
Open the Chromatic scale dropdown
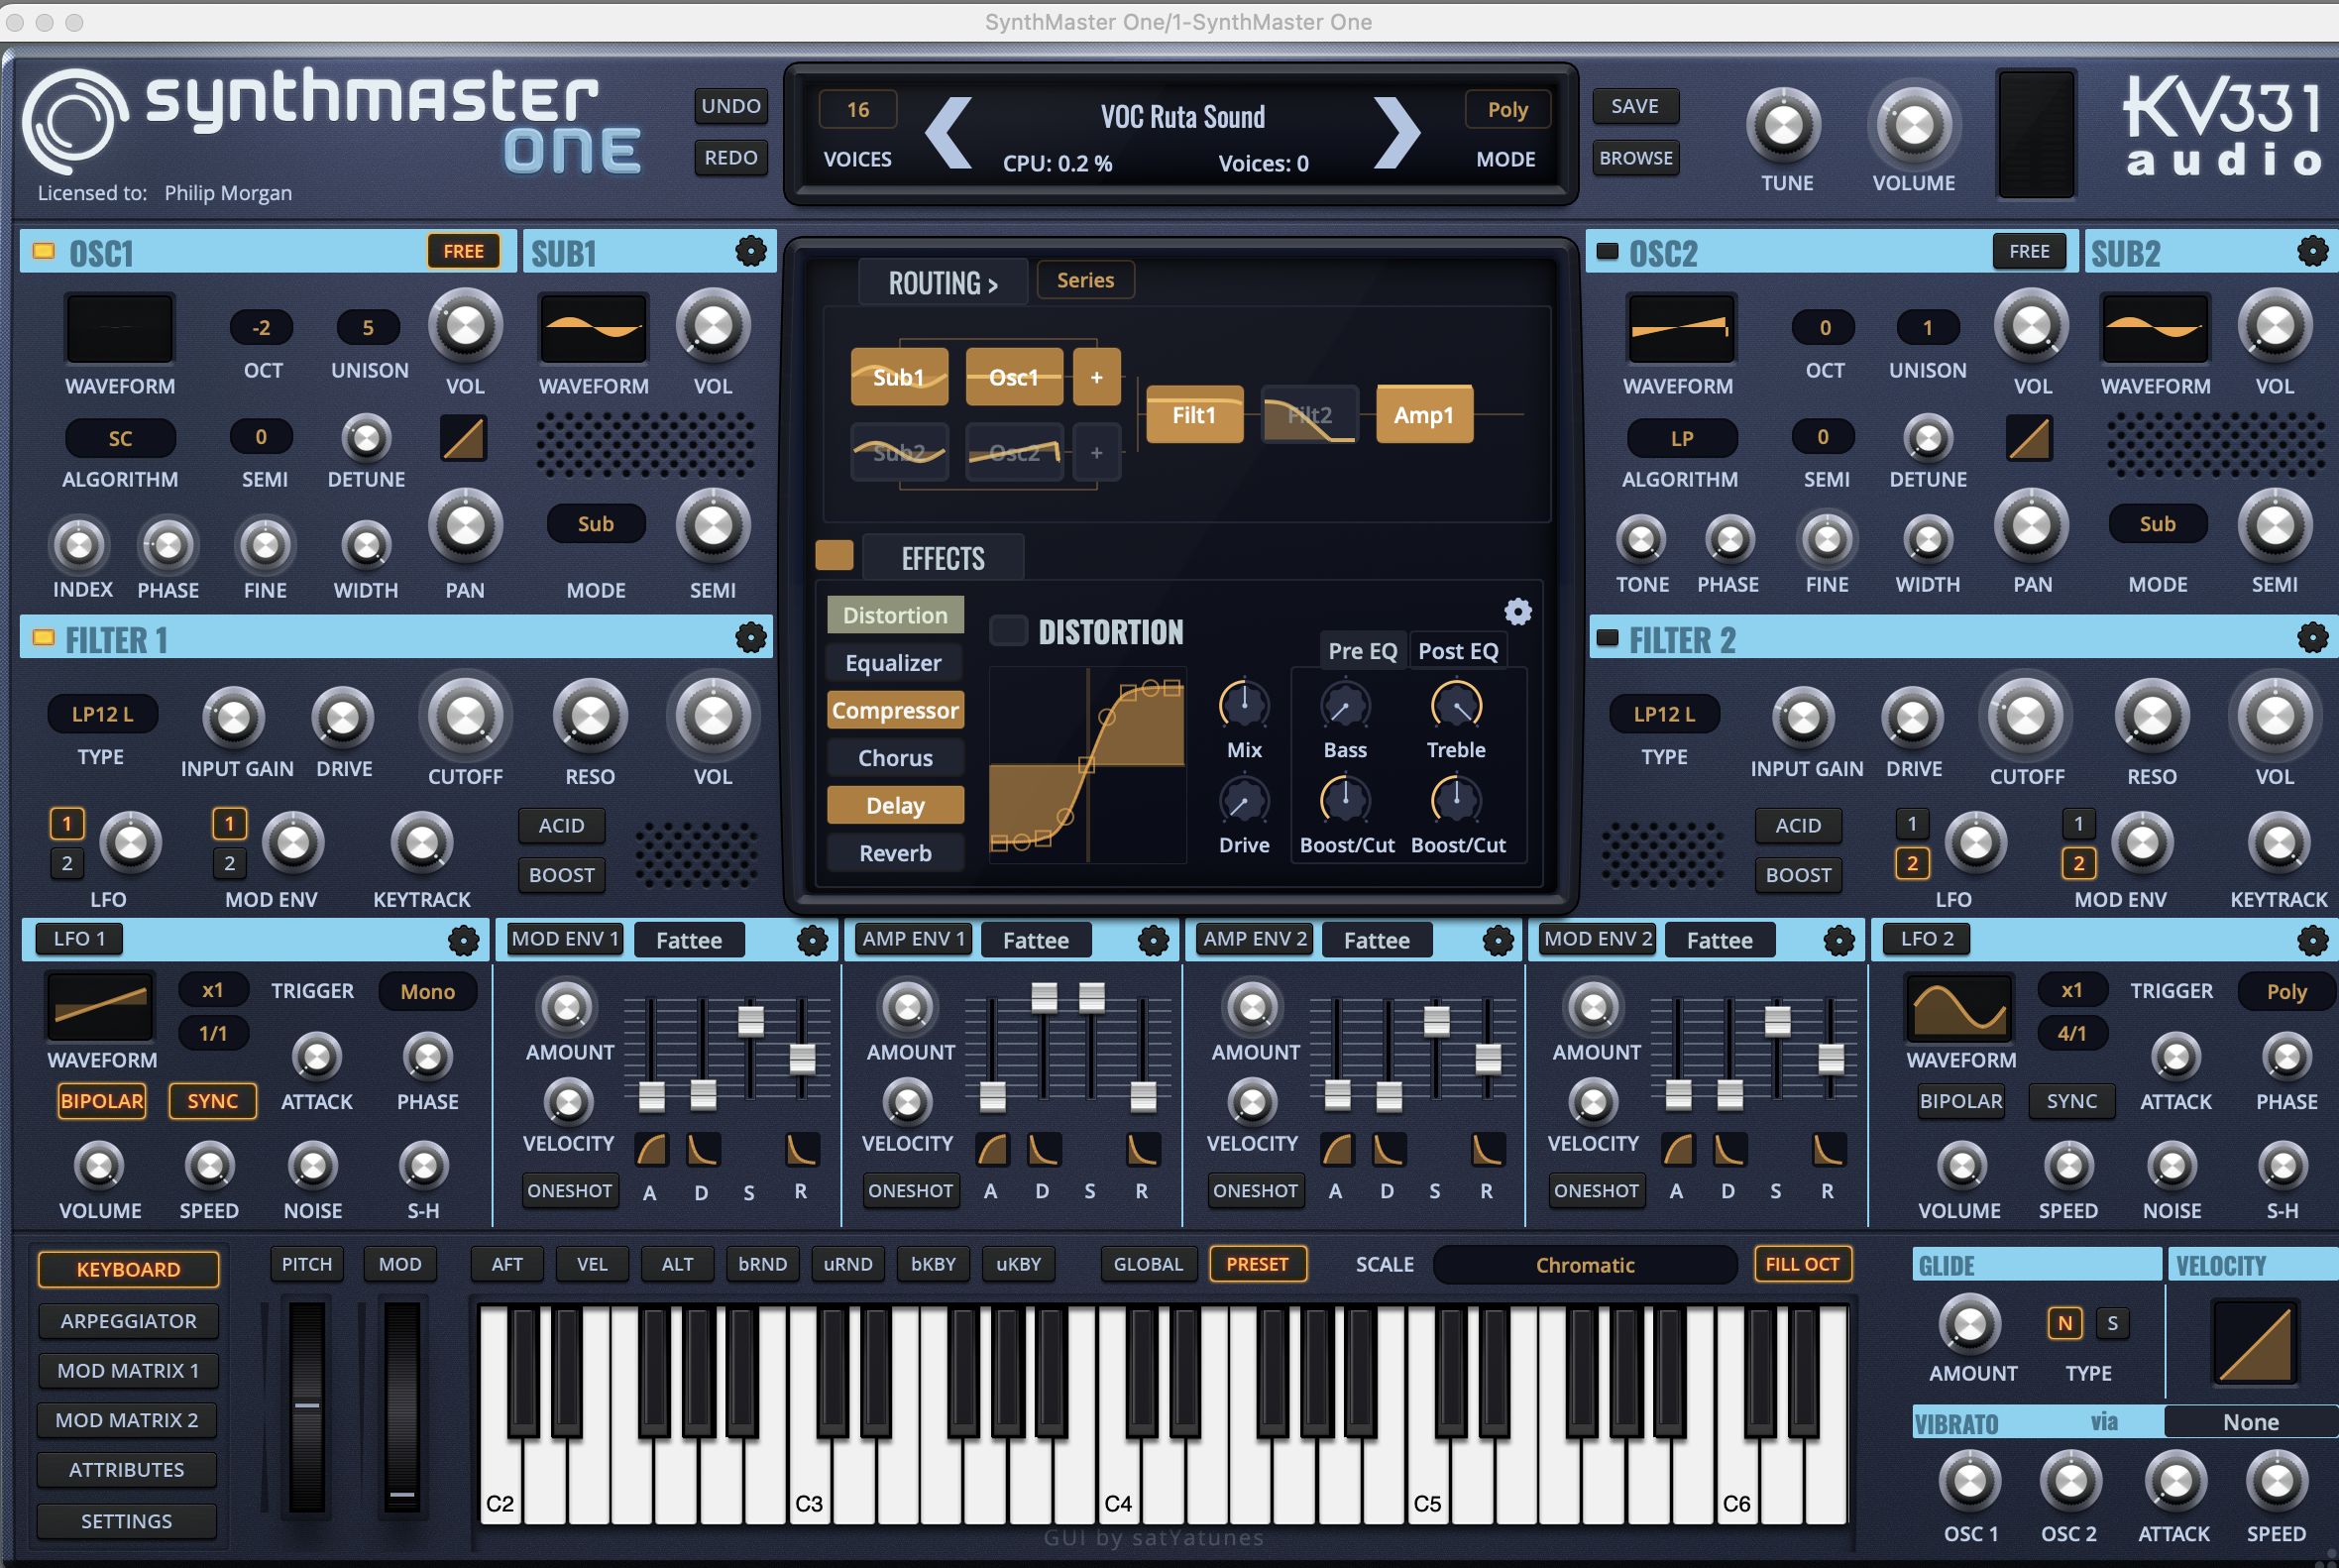pyautogui.click(x=1584, y=1265)
